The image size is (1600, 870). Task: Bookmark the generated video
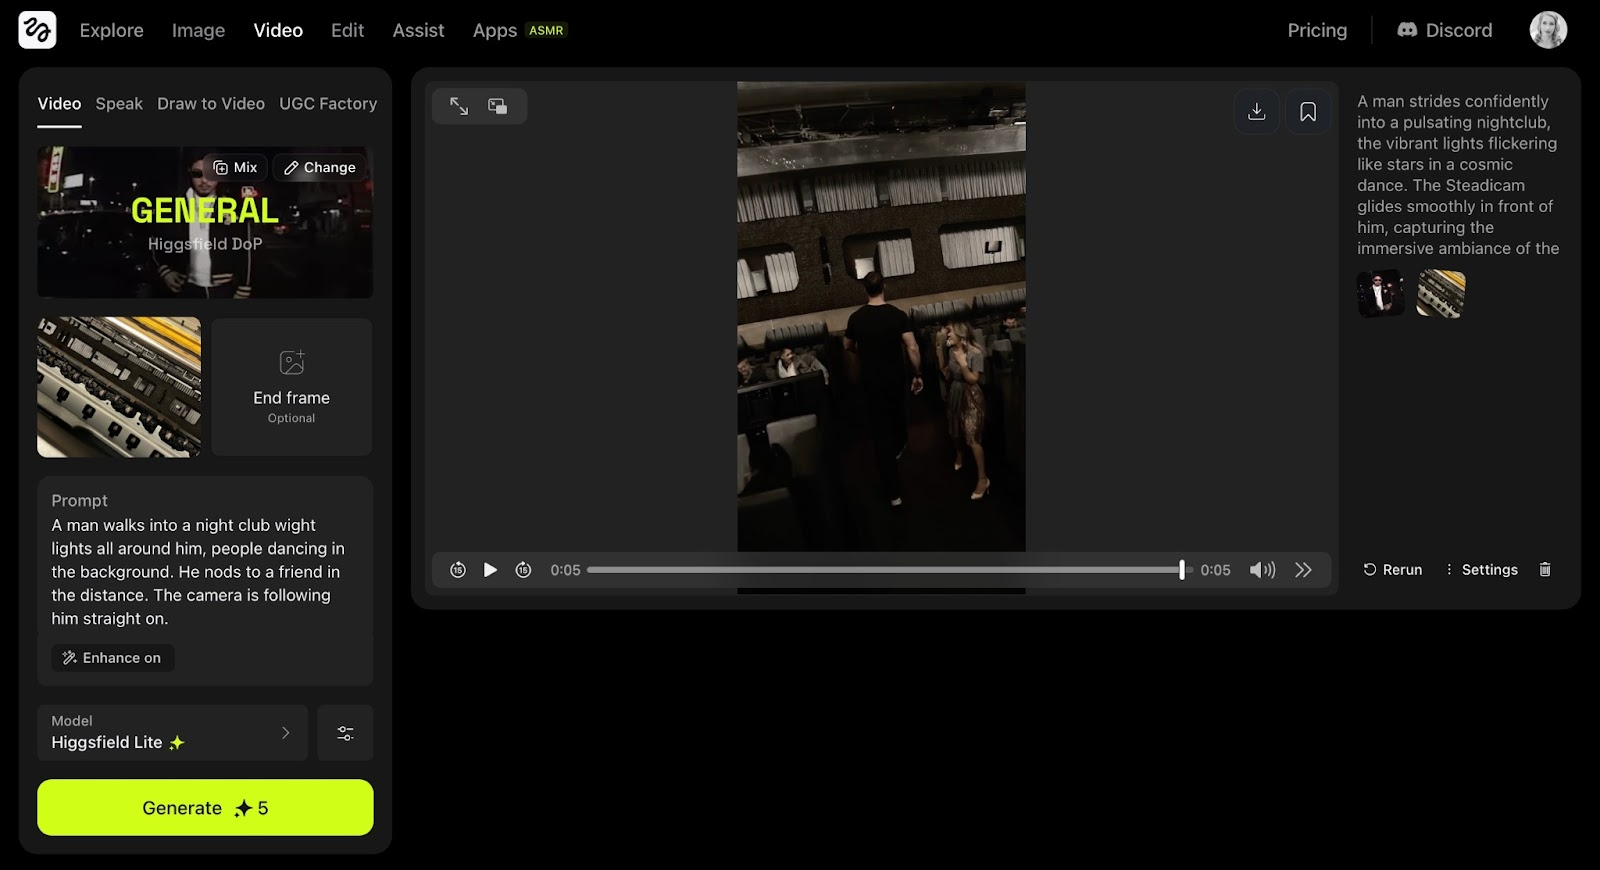tap(1308, 112)
